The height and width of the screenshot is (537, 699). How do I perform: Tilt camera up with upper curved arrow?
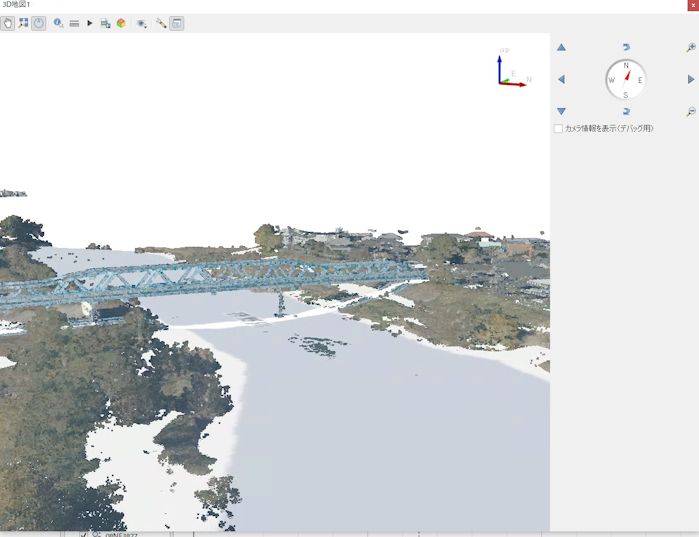[x=626, y=47]
